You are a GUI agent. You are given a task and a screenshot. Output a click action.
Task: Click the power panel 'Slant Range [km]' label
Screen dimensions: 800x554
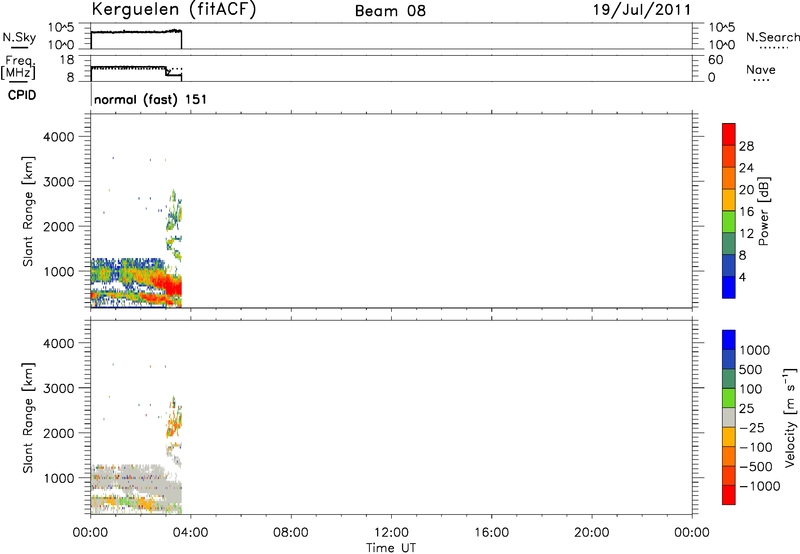(x=28, y=211)
